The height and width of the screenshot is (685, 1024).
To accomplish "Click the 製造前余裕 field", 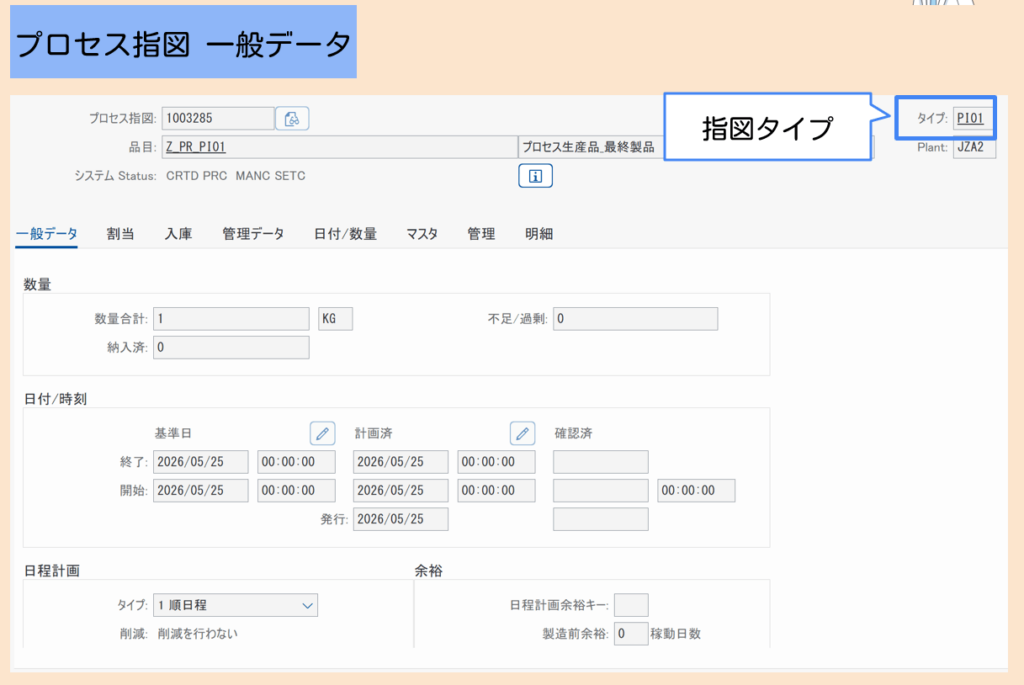I will (632, 634).
